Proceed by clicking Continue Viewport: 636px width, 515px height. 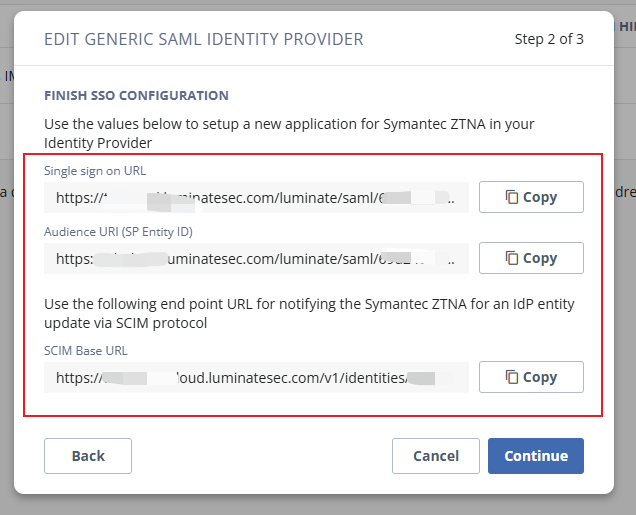point(536,456)
